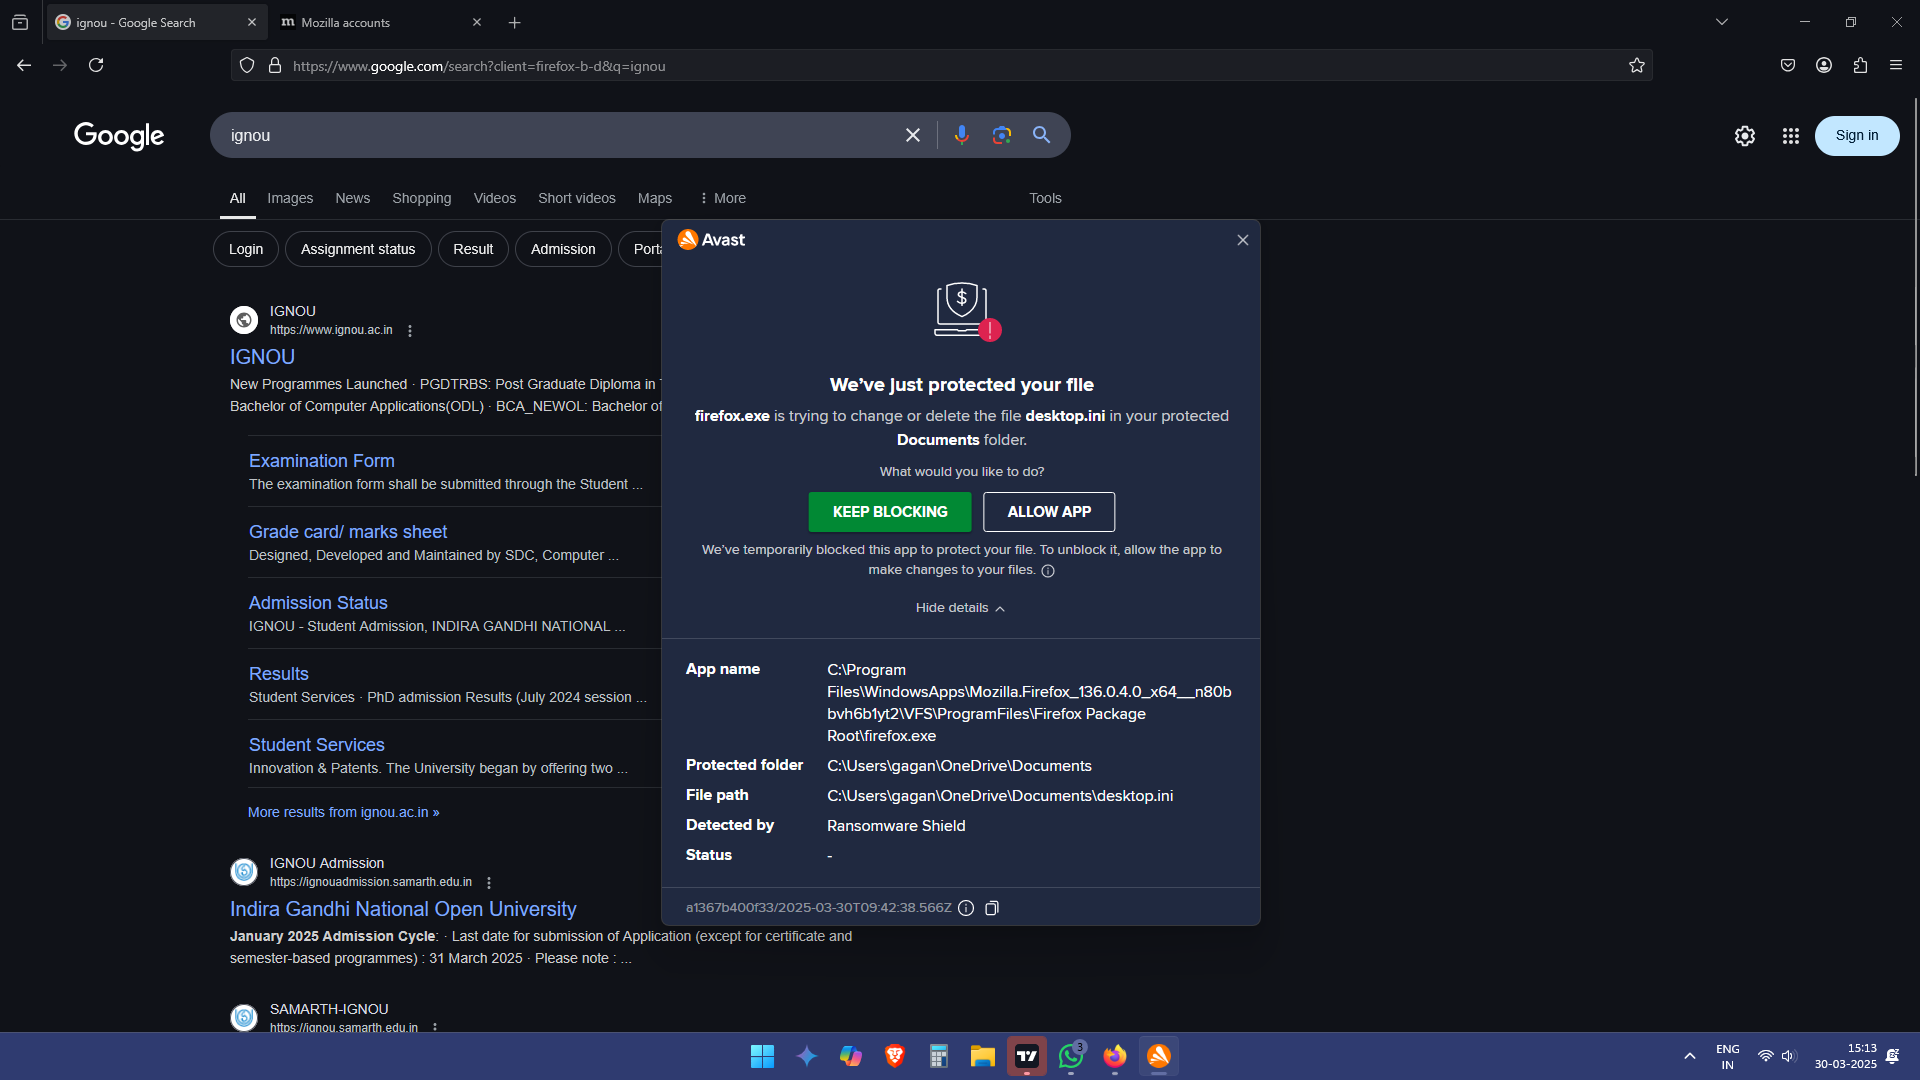Select the Assignment status chip
The width and height of the screenshot is (1920, 1080).
(358, 249)
